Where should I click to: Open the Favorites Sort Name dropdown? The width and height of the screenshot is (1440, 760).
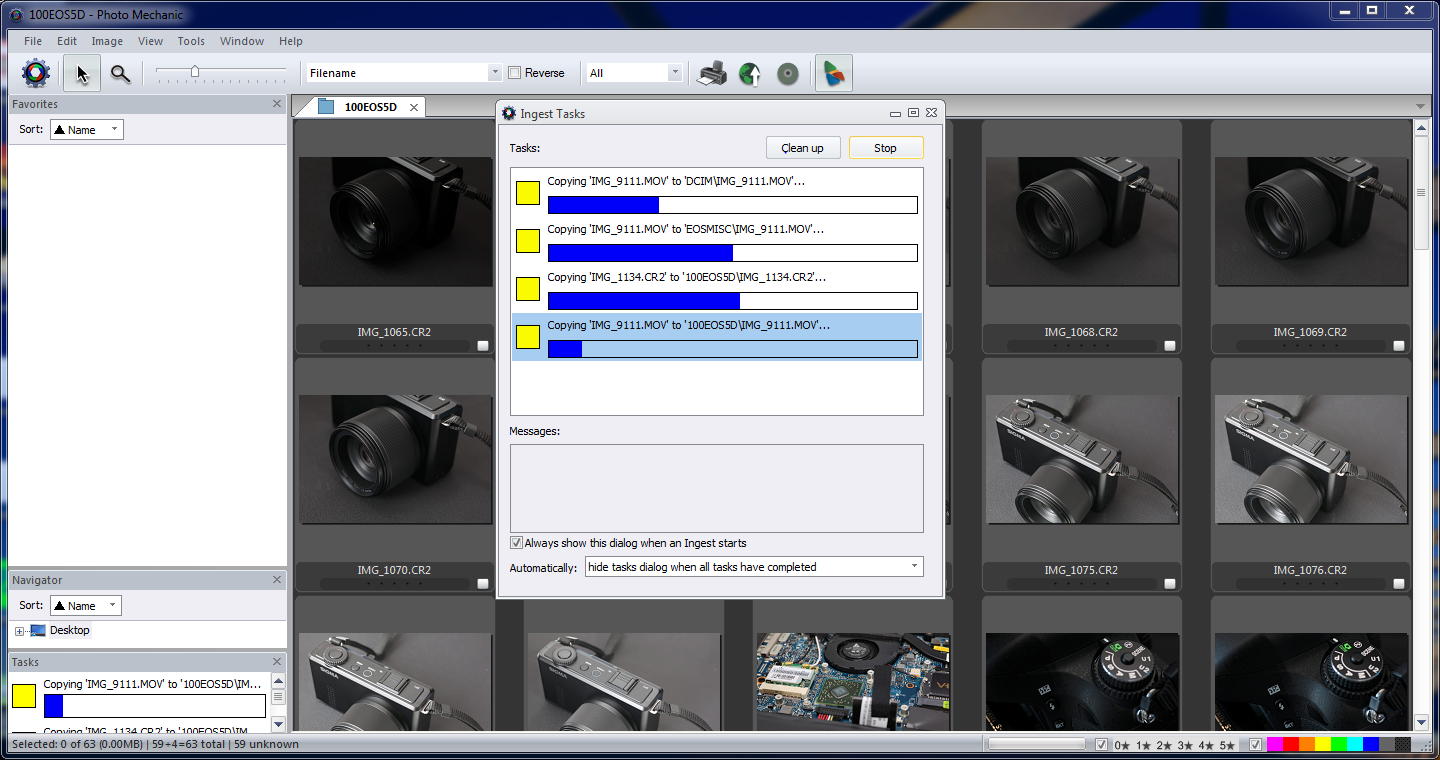[x=86, y=130]
